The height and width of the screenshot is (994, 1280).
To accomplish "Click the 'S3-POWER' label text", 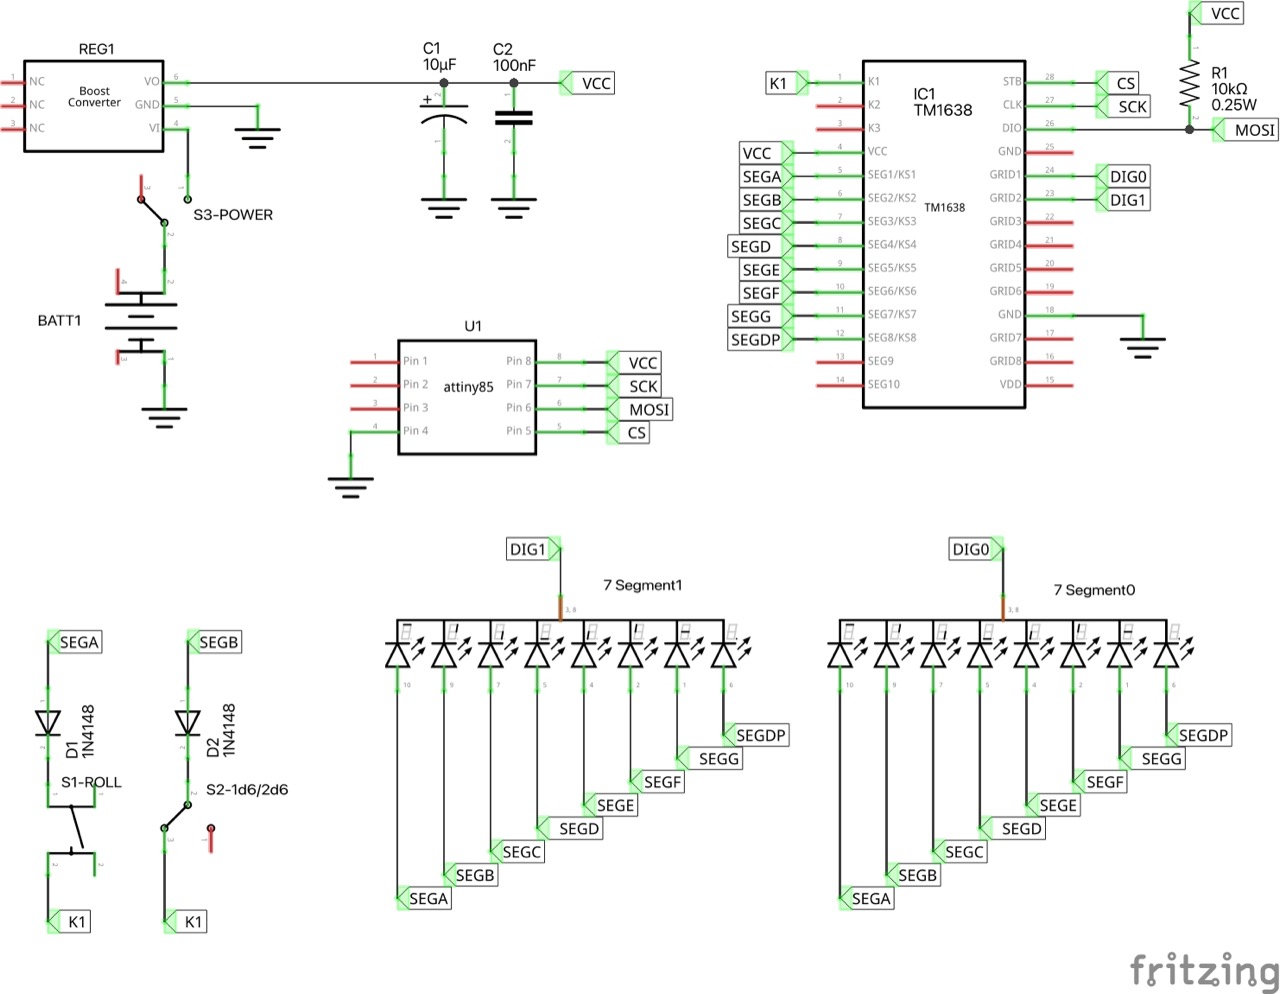I will [x=233, y=214].
